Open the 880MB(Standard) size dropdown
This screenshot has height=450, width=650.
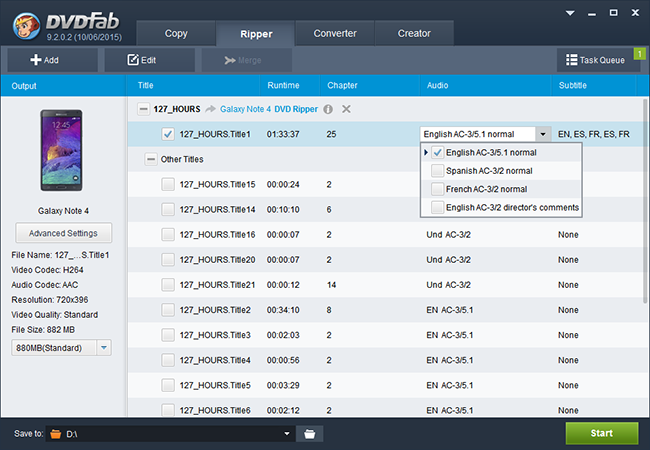(x=104, y=348)
